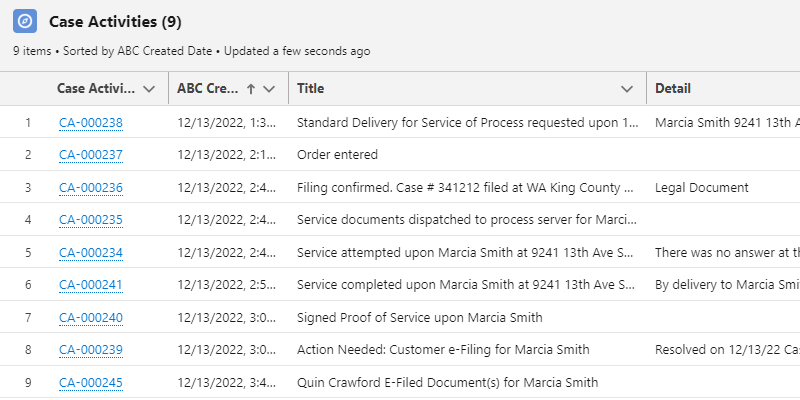Viewport: 800px width, 400px height.
Task: Open case activity link CA-000234
Action: pyautogui.click(x=91, y=253)
